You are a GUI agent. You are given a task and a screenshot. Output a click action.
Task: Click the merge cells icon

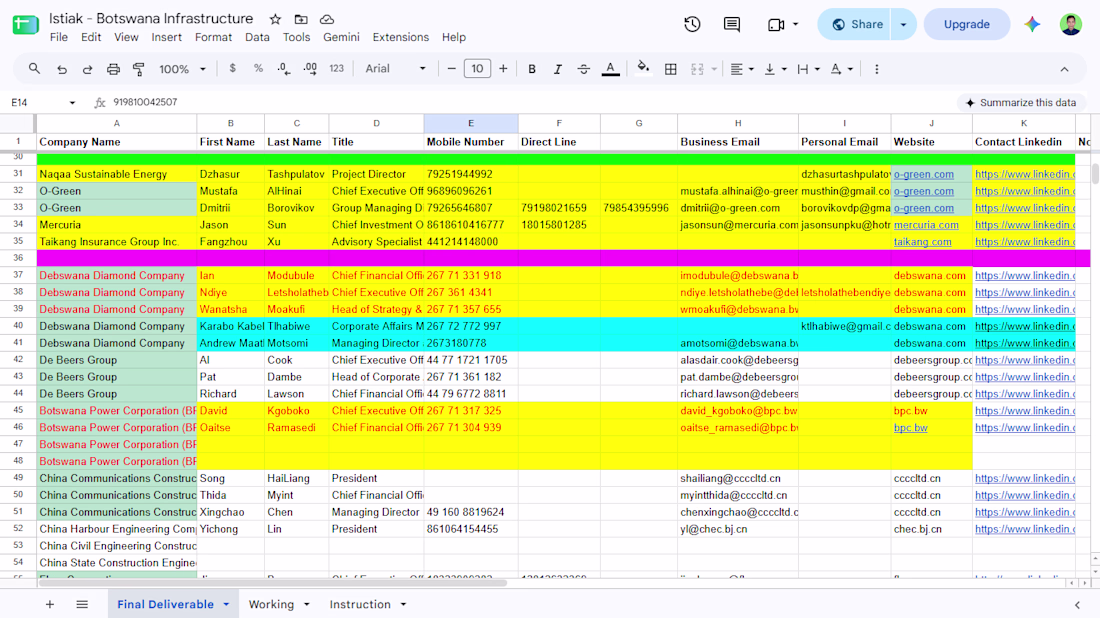tap(697, 69)
